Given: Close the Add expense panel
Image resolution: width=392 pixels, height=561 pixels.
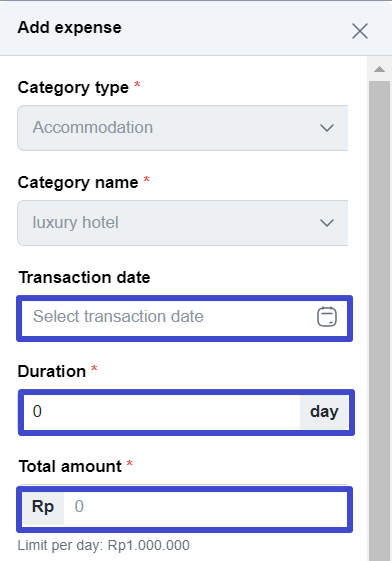Looking at the screenshot, I should tap(360, 31).
